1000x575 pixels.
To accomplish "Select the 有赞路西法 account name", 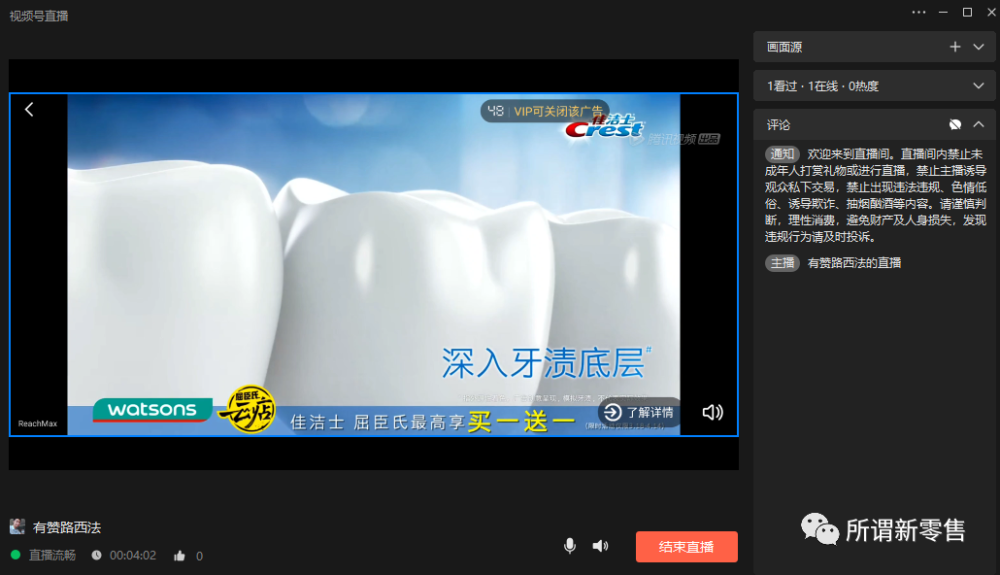I will pos(67,527).
